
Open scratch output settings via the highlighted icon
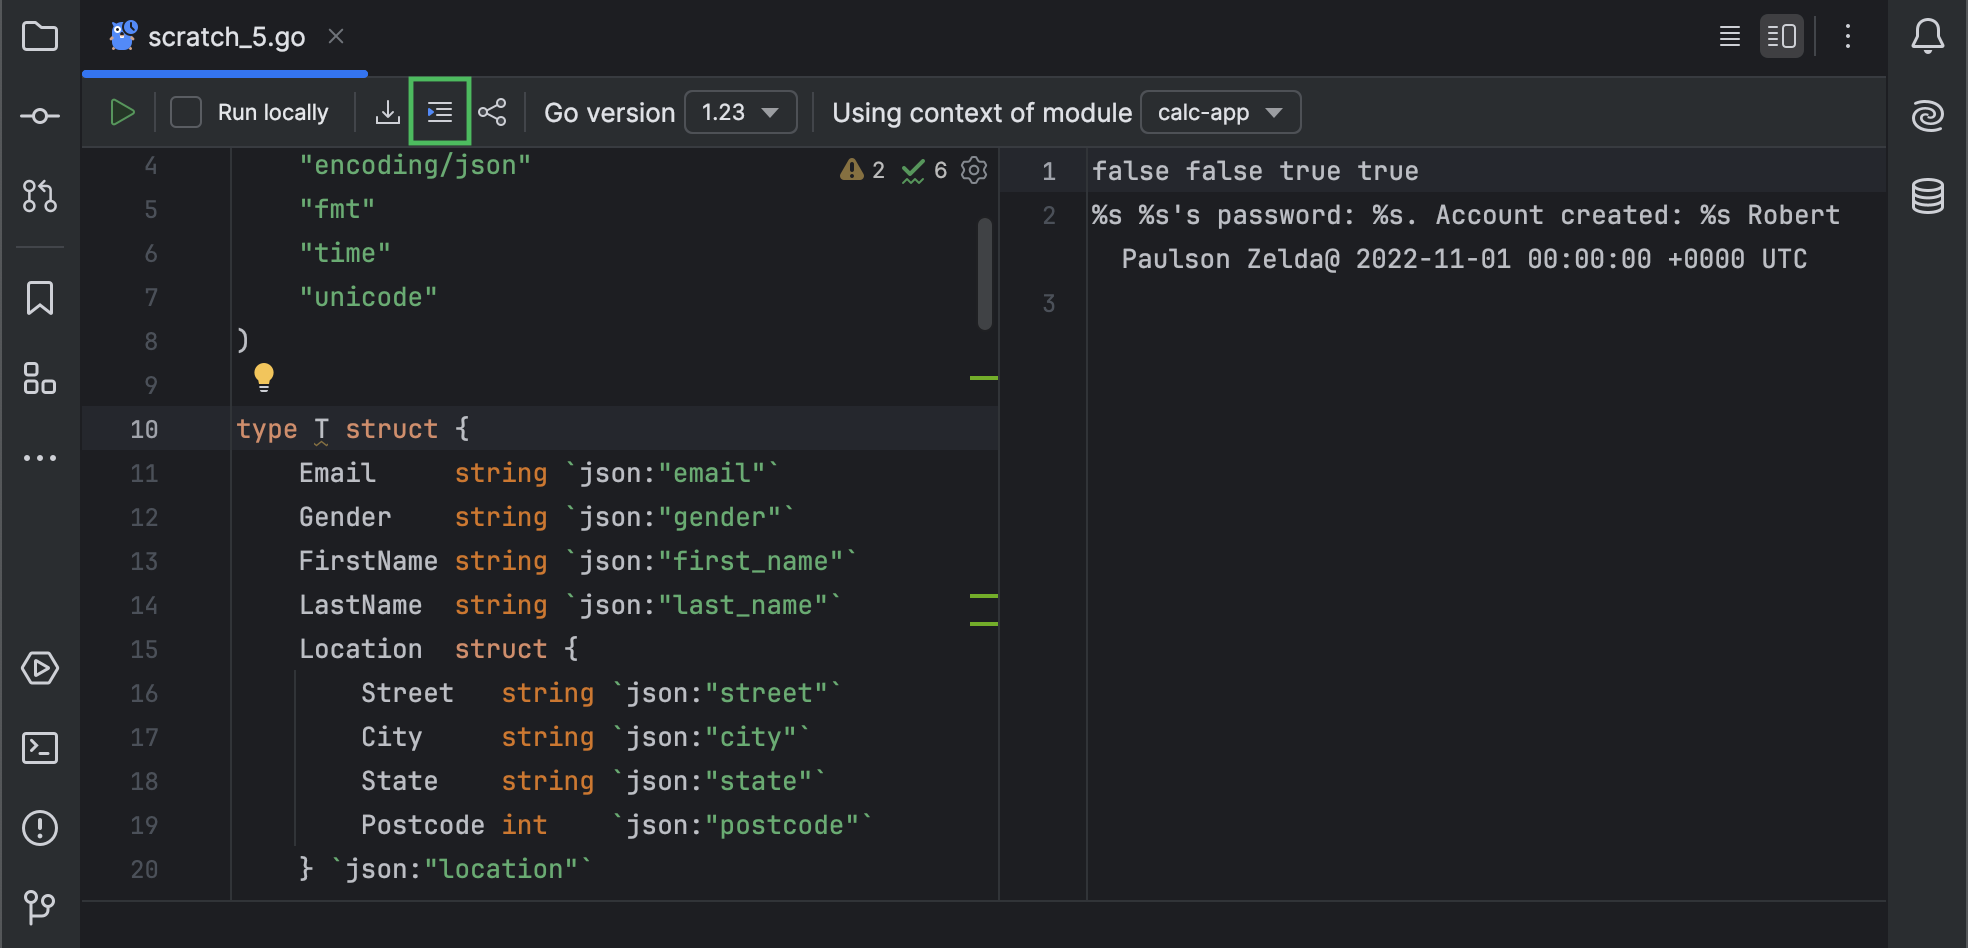[x=439, y=112]
